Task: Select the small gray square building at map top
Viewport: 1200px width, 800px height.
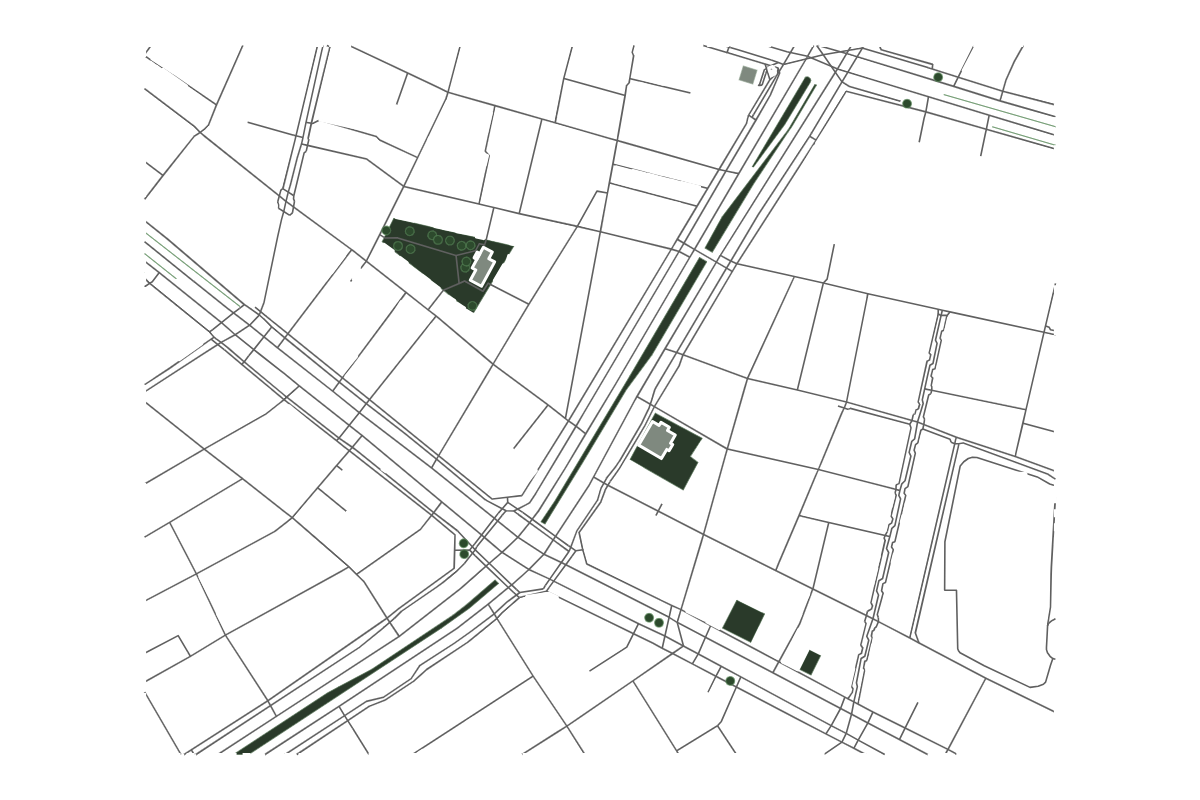Action: [x=748, y=74]
